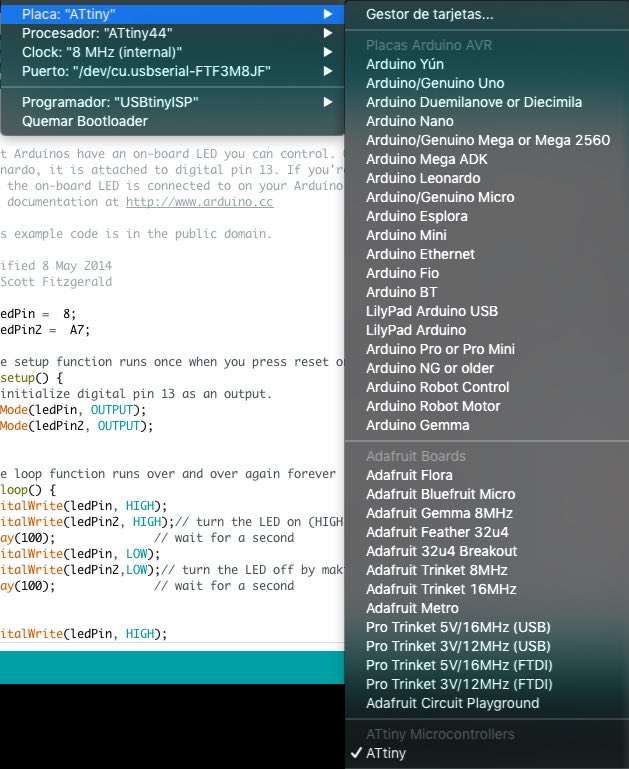
Task: Select Arduino Nano board
Action: [409, 121]
